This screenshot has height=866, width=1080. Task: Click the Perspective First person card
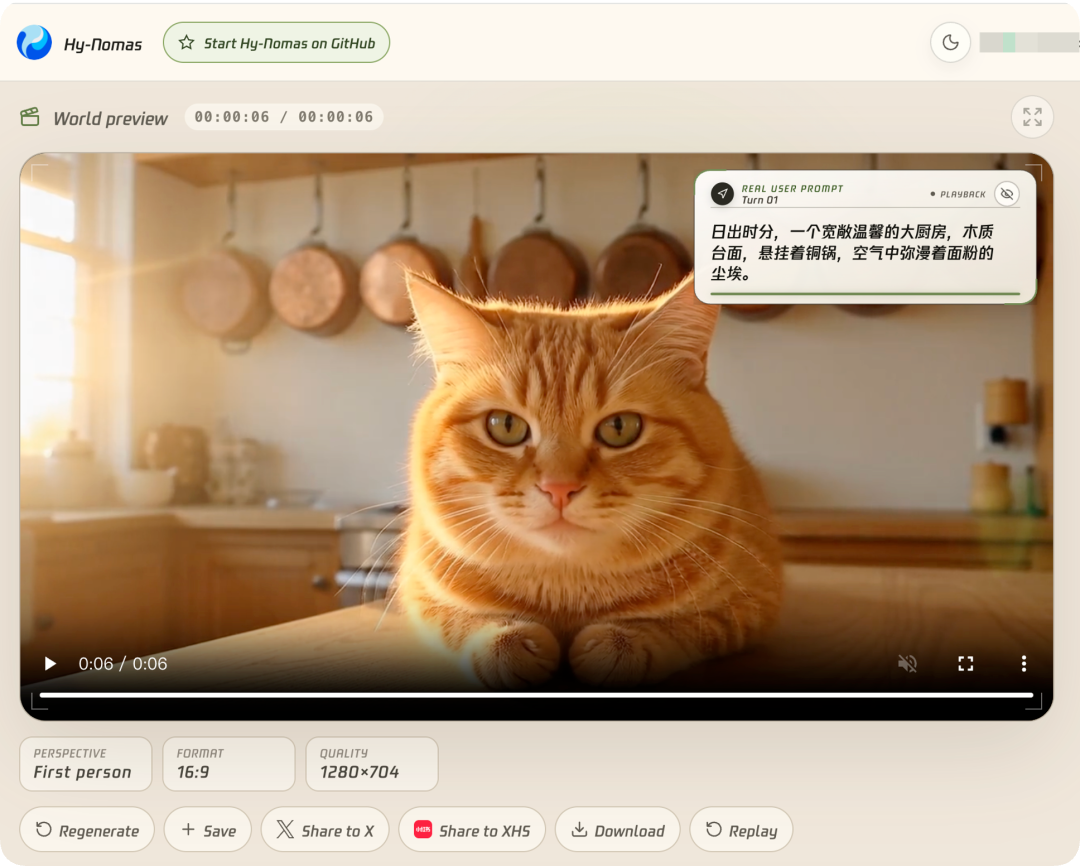[x=85, y=764]
